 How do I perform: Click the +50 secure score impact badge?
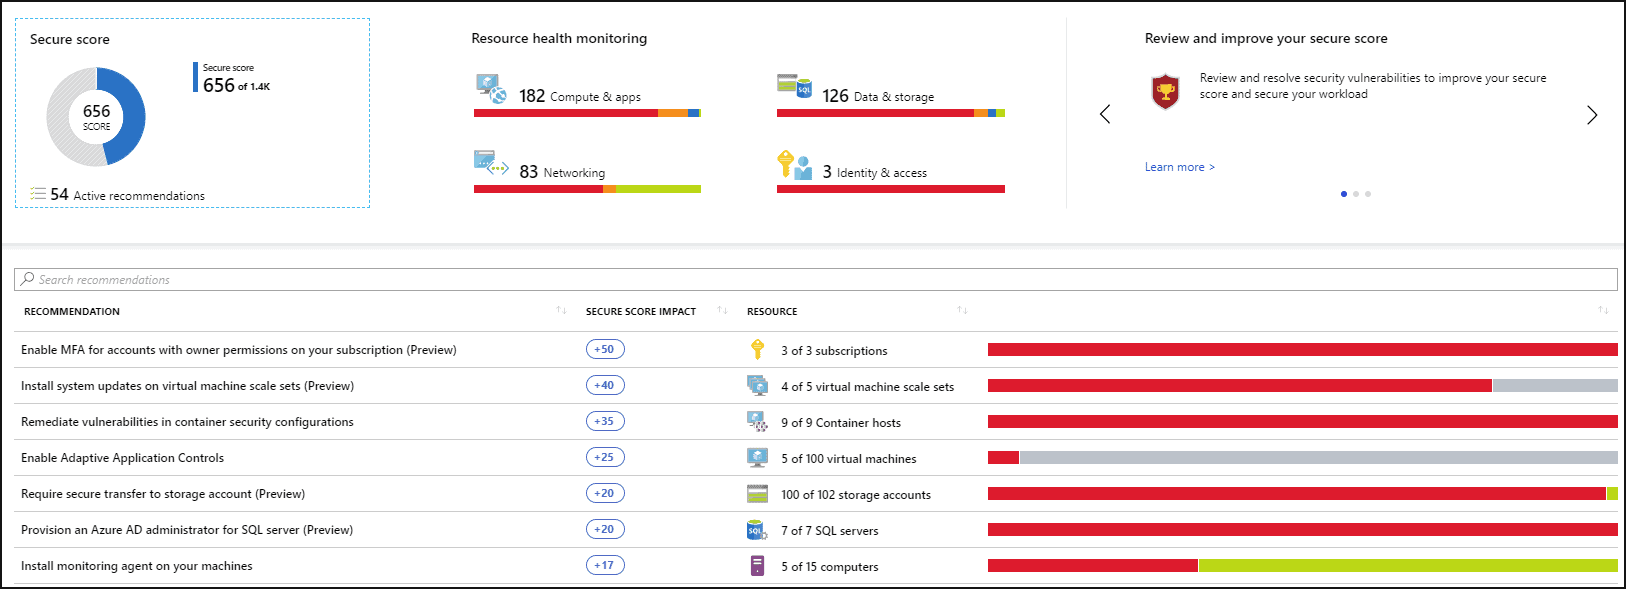(x=605, y=350)
